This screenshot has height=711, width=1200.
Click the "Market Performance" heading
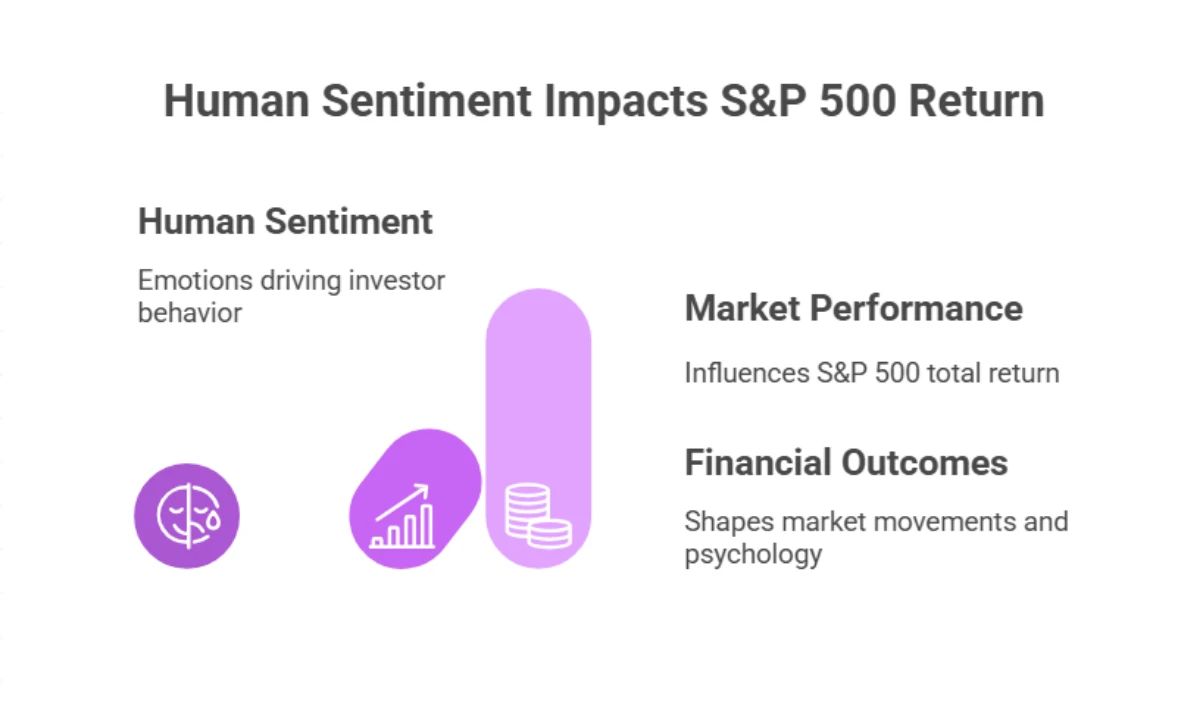(853, 308)
